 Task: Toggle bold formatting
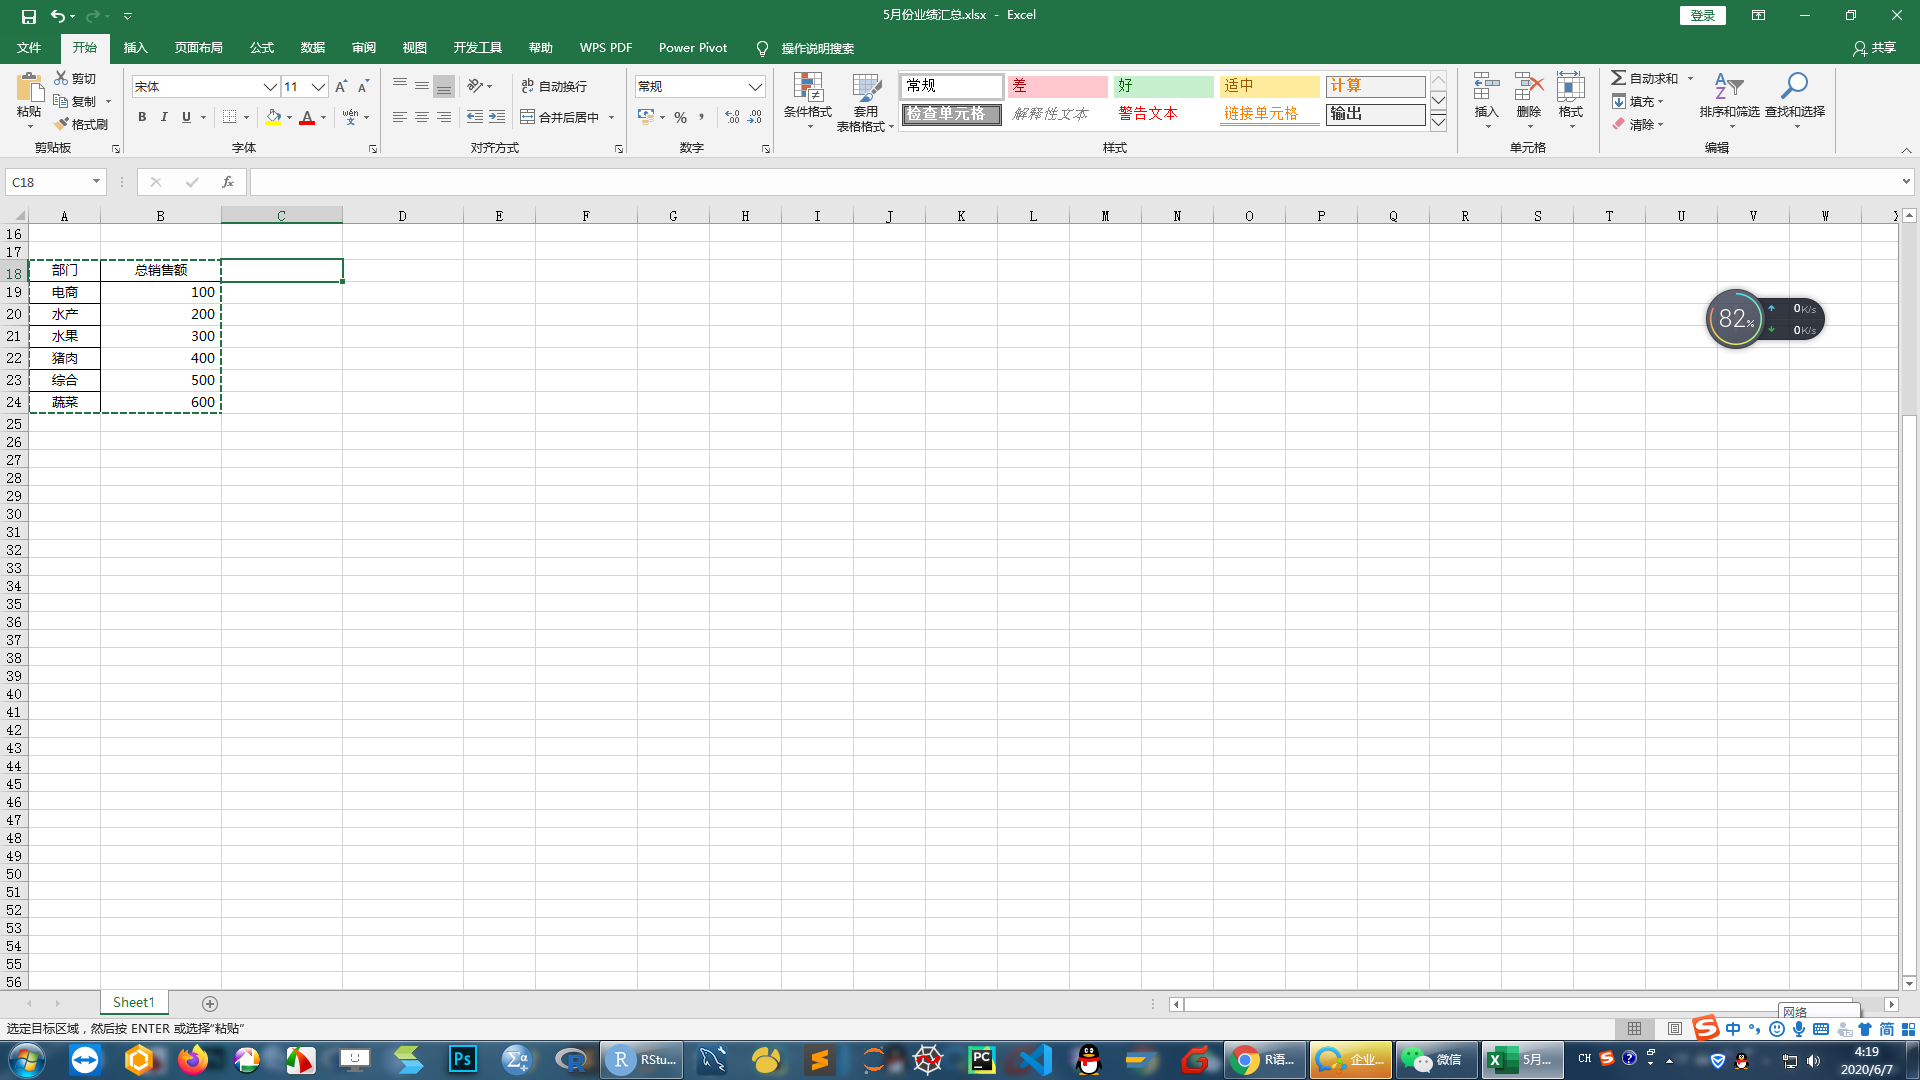click(x=142, y=117)
